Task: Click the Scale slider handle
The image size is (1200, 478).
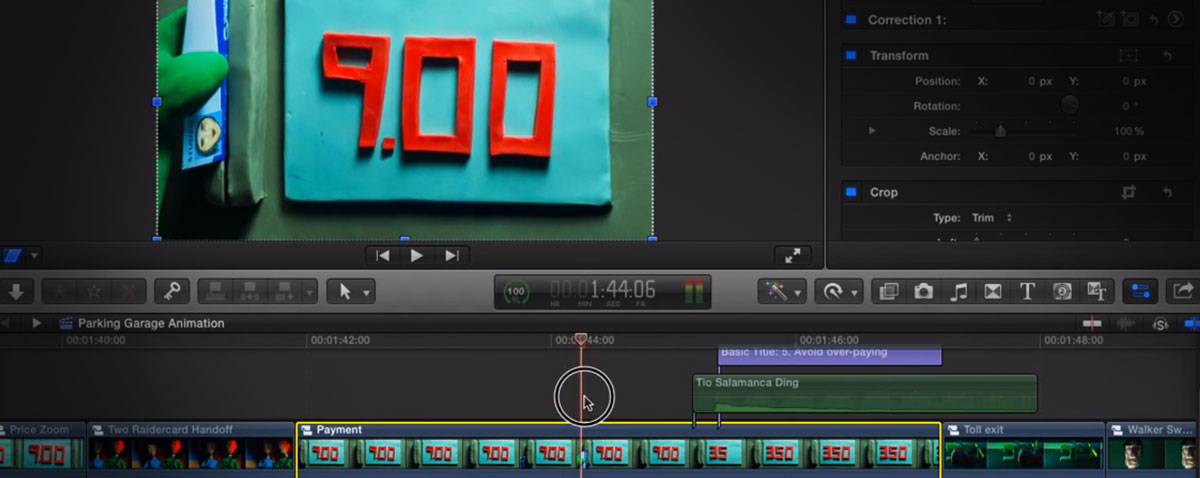Action: [1000, 131]
